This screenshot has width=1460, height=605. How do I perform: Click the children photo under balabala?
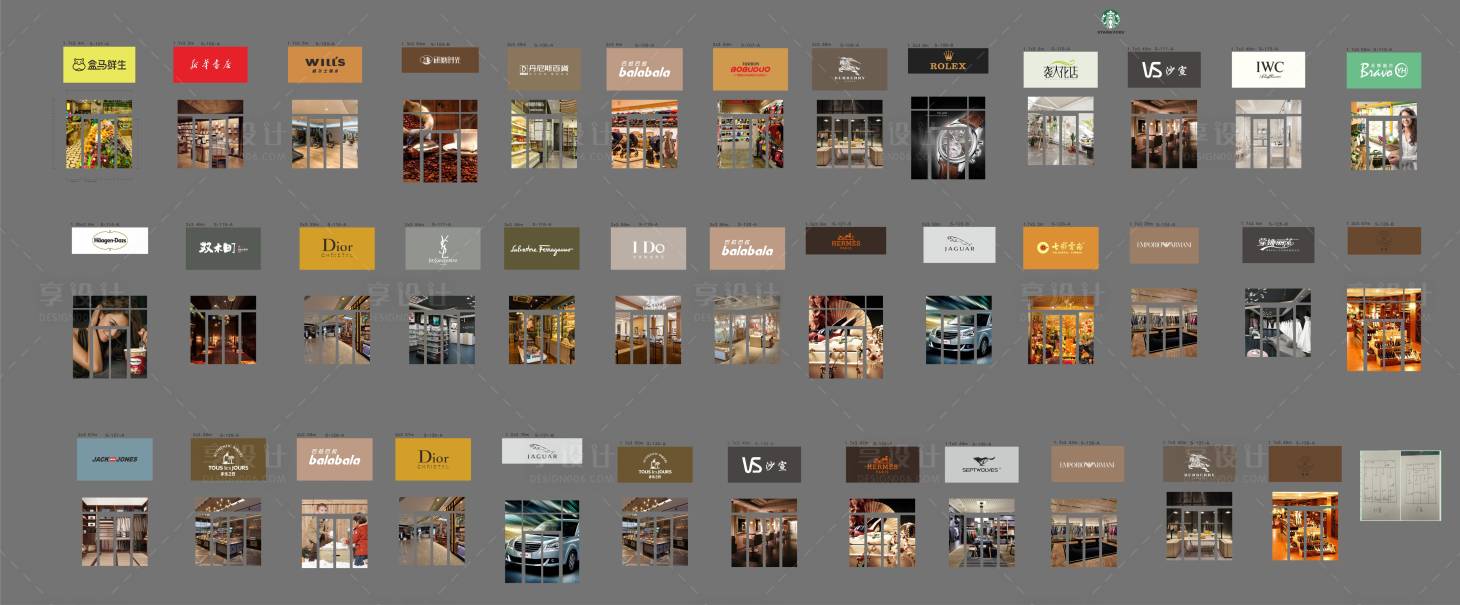pyautogui.click(x=335, y=534)
